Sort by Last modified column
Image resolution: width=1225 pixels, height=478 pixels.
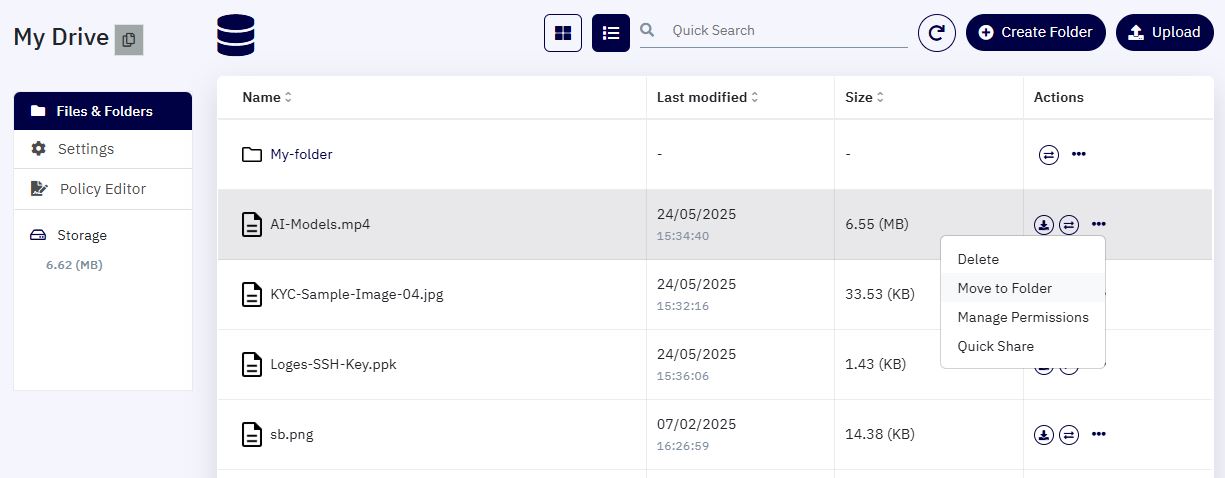point(707,97)
